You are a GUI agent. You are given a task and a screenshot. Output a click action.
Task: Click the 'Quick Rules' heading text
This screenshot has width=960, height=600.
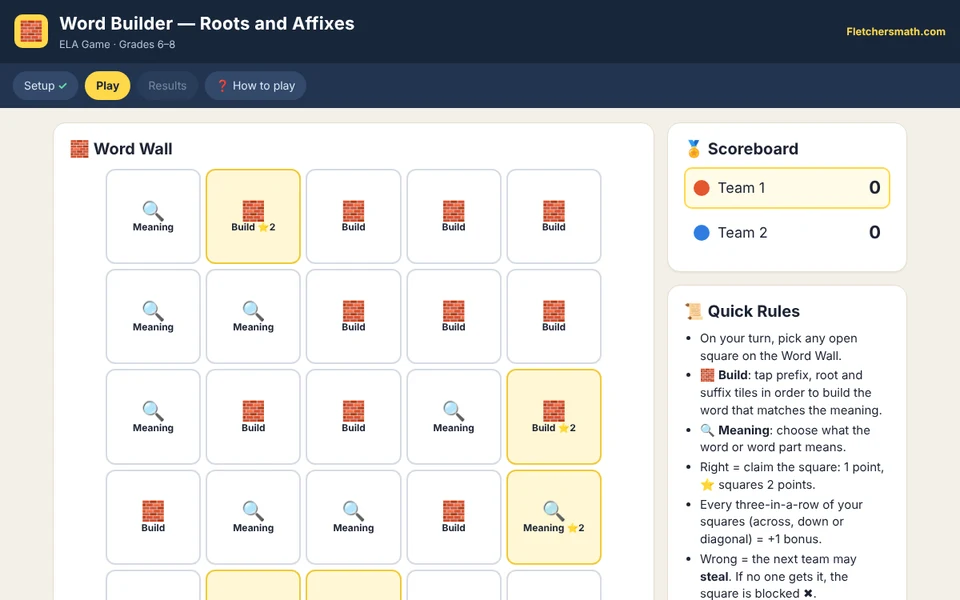[754, 311]
